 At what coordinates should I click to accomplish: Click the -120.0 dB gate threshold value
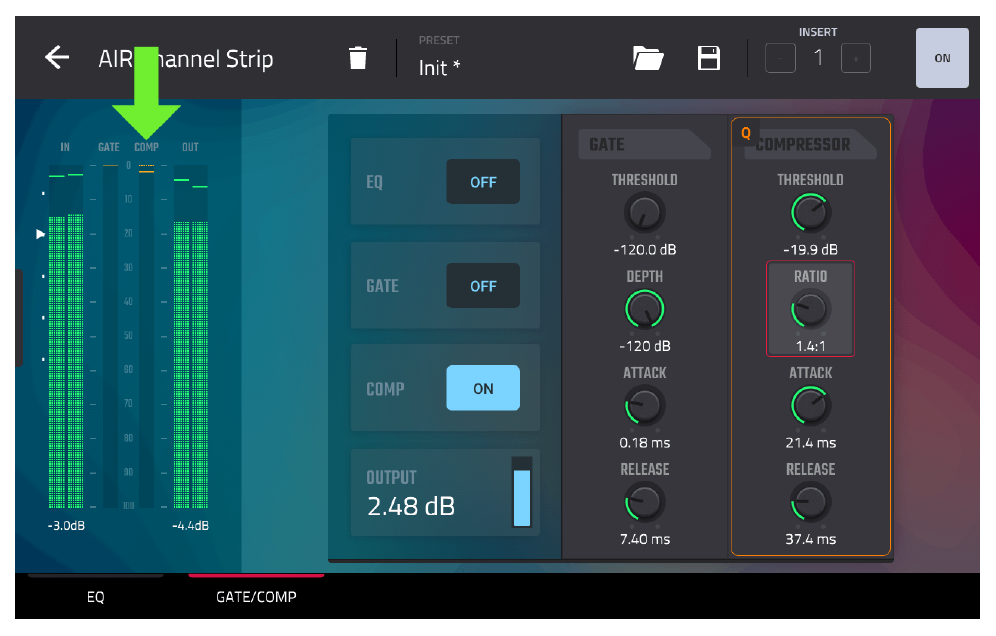[x=645, y=250]
